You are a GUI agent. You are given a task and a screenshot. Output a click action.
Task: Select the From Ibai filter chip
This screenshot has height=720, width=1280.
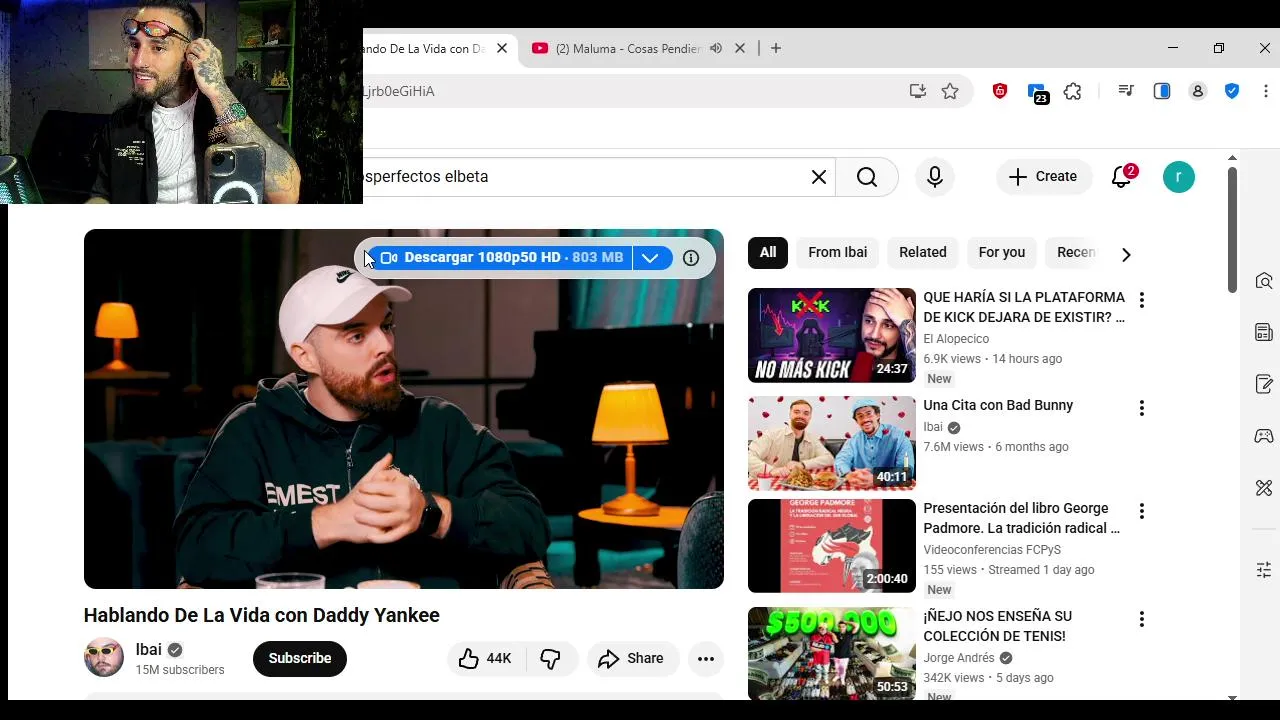(838, 253)
